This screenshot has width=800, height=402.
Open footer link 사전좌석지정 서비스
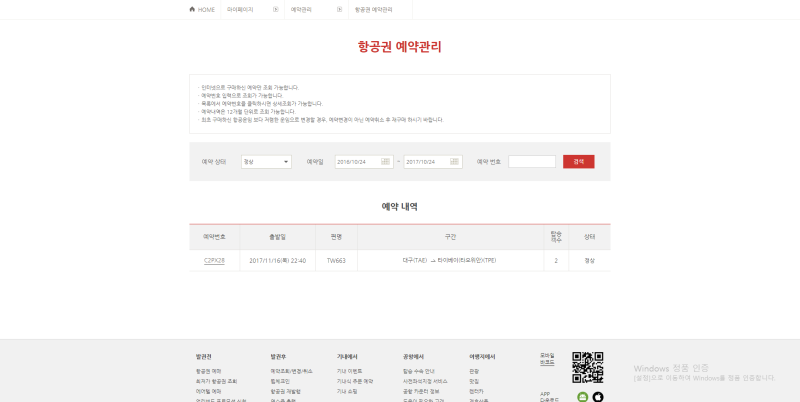click(x=425, y=381)
